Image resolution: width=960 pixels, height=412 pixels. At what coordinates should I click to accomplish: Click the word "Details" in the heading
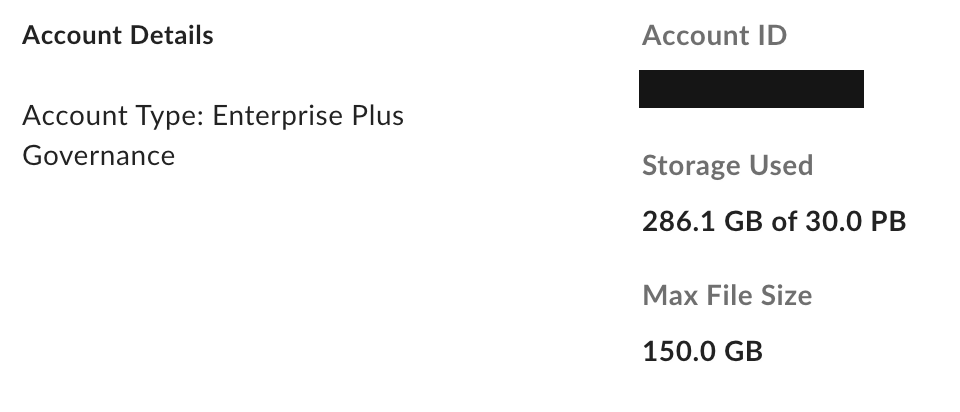(x=173, y=36)
